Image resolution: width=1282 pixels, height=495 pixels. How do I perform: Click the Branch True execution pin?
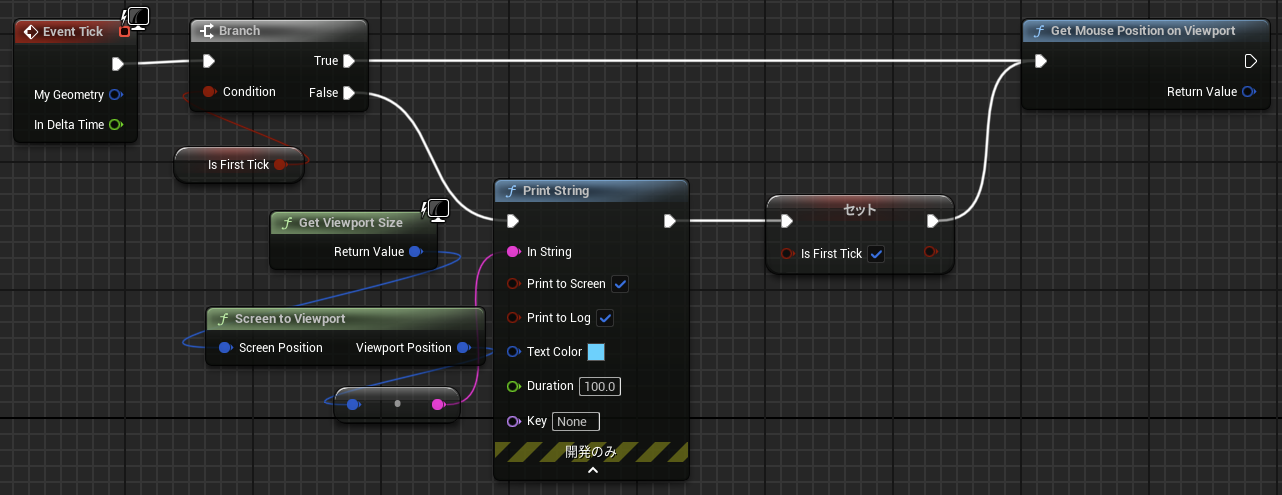(349, 61)
